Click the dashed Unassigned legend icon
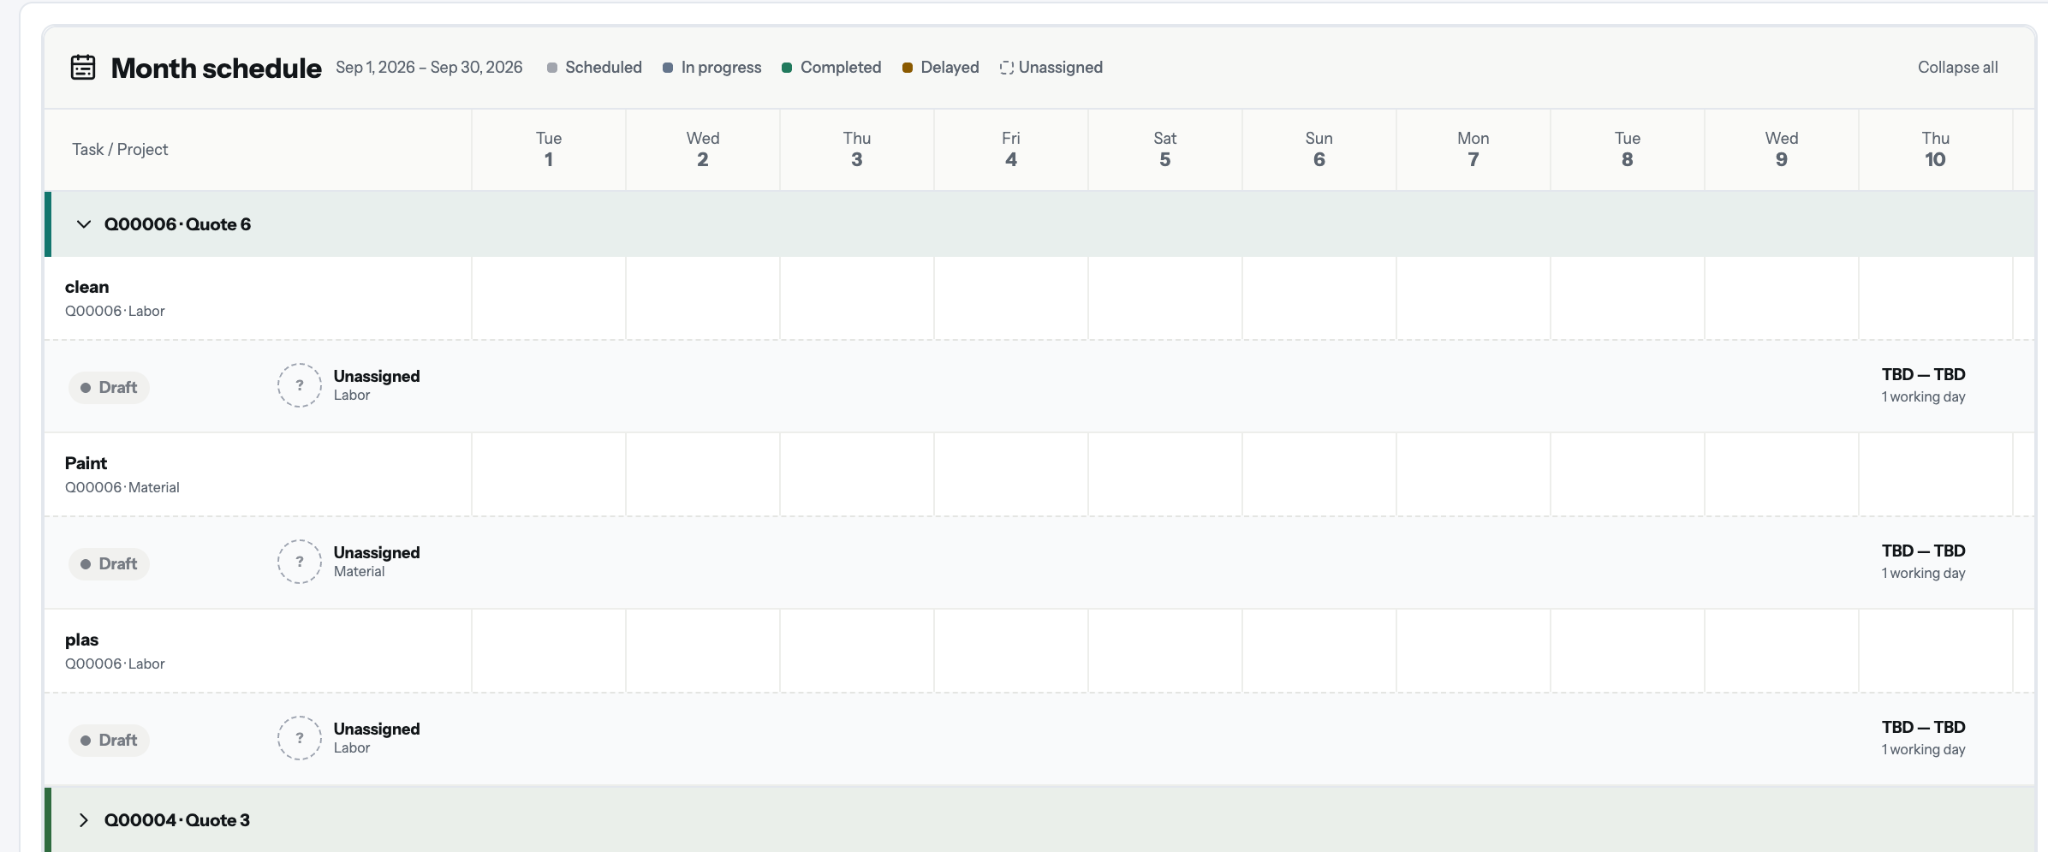Viewport: 2048px width, 852px height. coord(1007,68)
